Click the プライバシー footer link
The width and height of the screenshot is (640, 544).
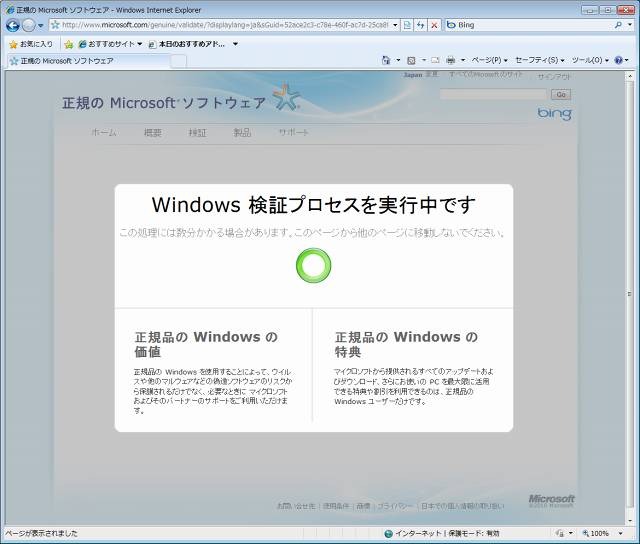[x=395, y=506]
